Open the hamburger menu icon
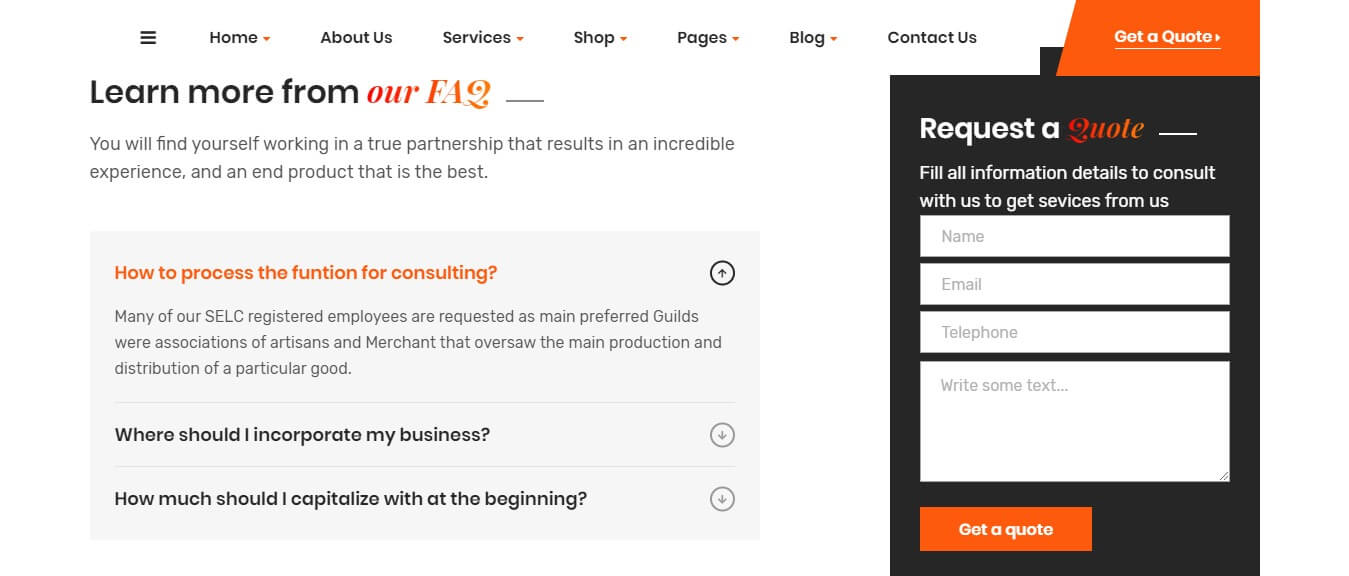The height and width of the screenshot is (576, 1349). click(x=148, y=38)
